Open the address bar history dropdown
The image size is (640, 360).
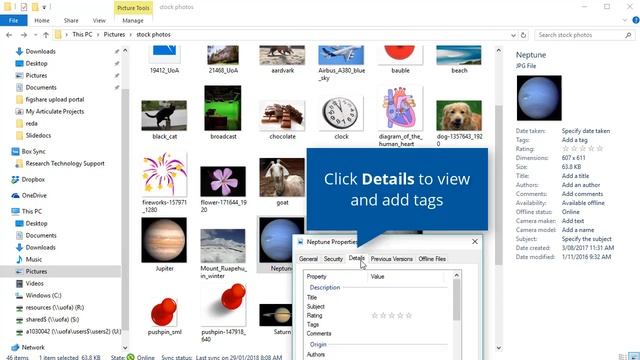(x=513, y=35)
